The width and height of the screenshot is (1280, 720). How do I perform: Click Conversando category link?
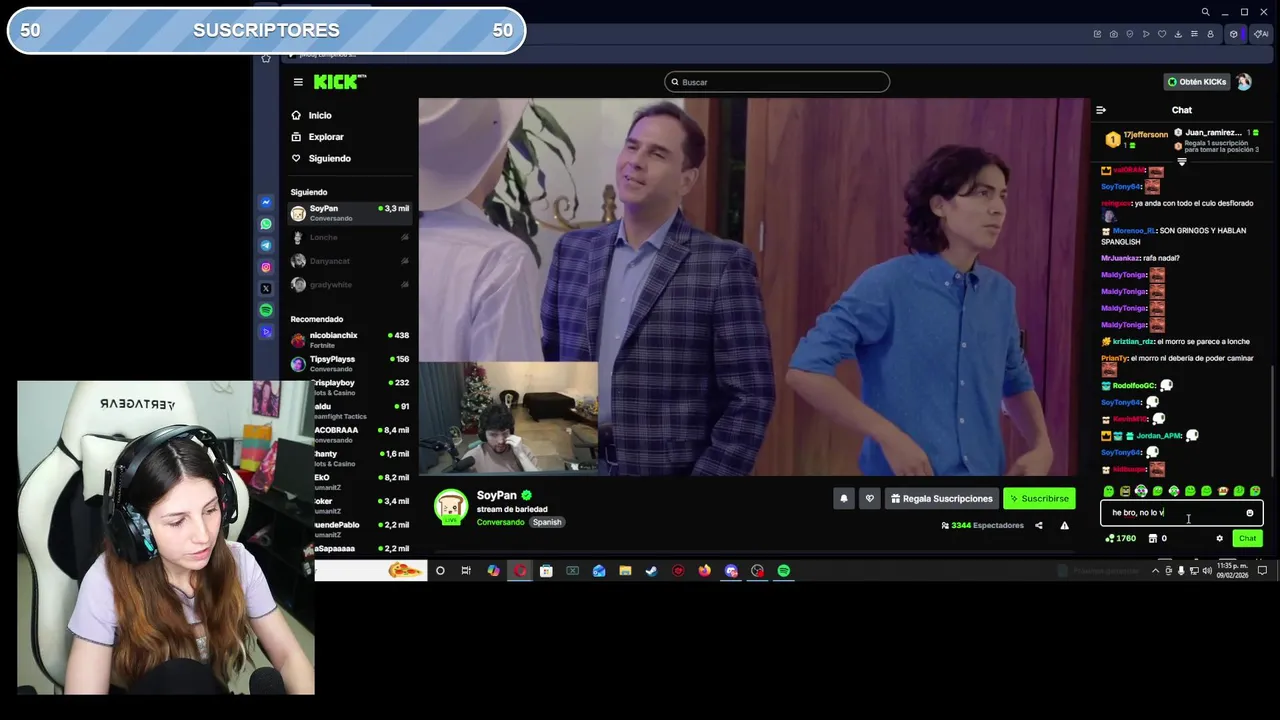(500, 522)
